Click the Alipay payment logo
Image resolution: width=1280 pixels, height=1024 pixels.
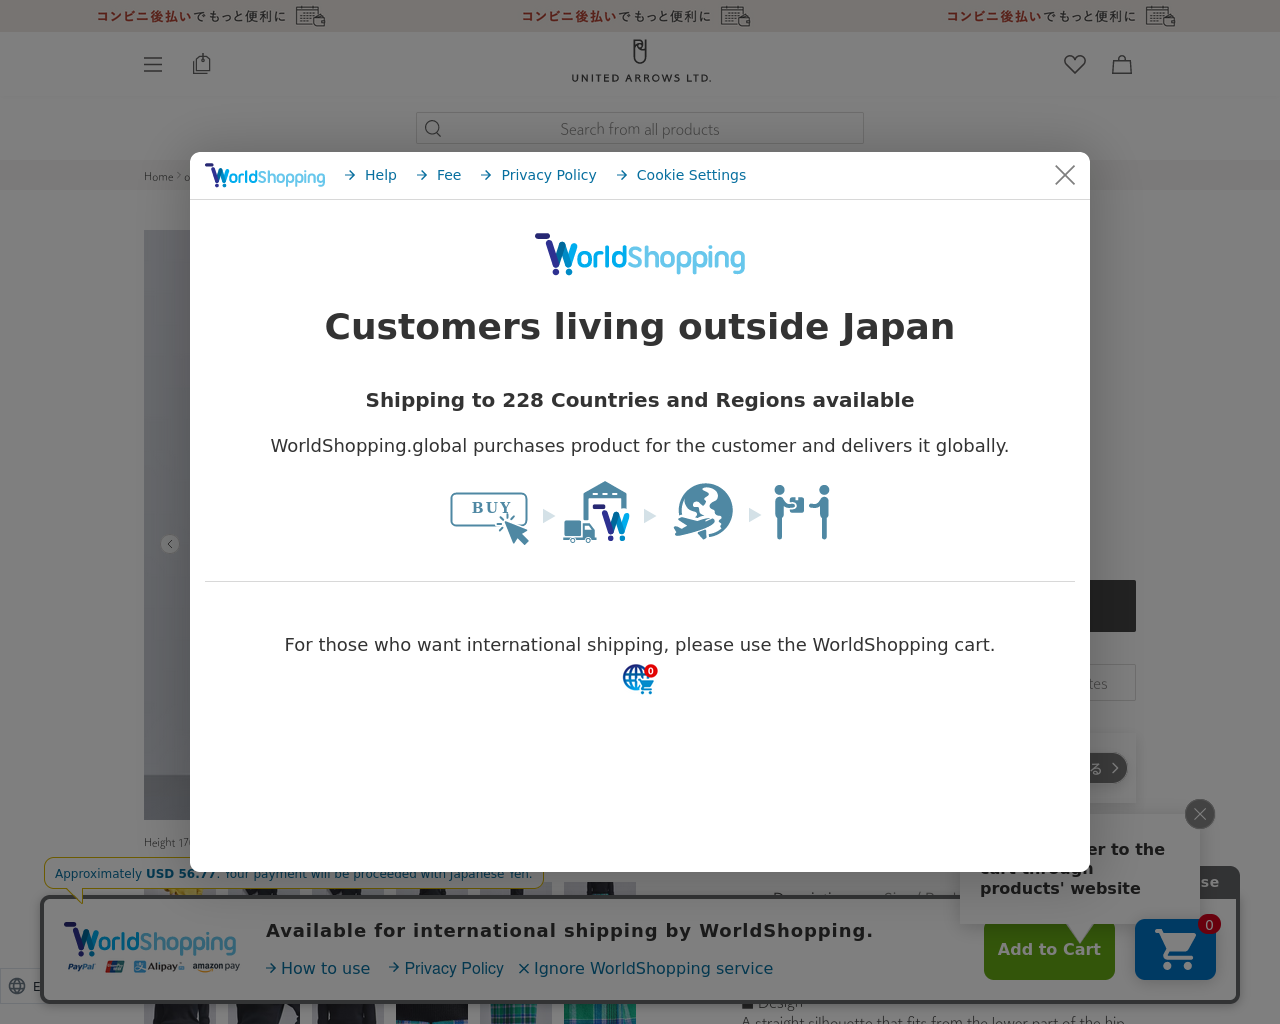[x=159, y=967]
